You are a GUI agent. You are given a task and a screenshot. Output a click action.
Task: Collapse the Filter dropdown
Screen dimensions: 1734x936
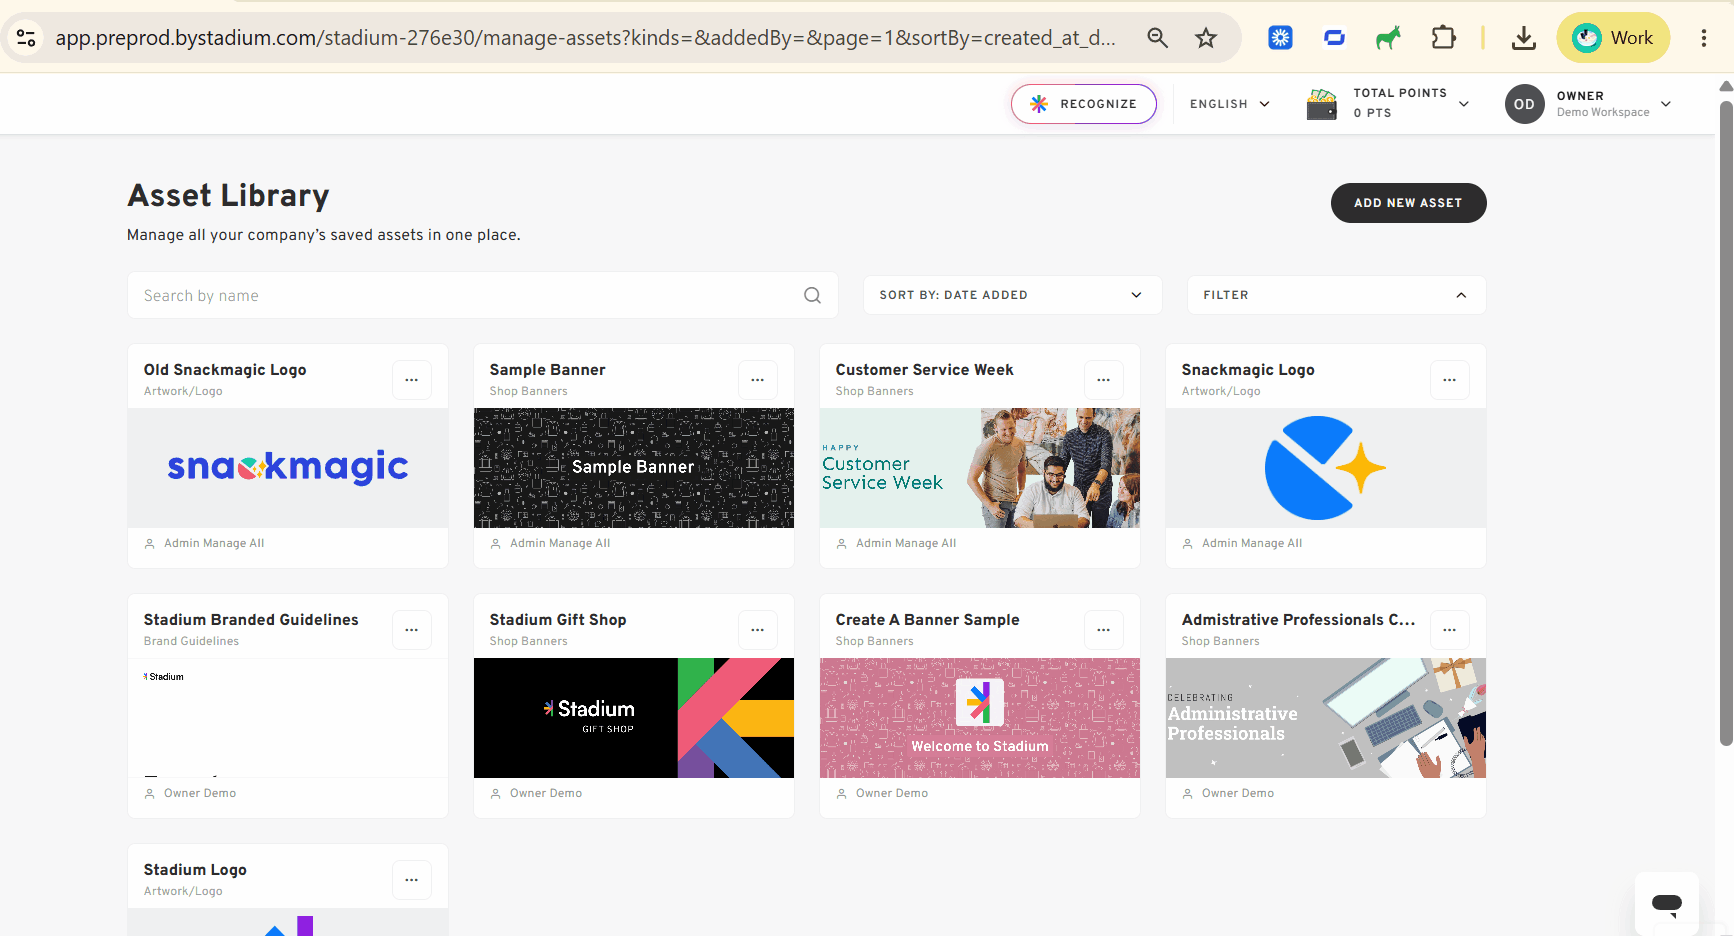(x=1336, y=295)
